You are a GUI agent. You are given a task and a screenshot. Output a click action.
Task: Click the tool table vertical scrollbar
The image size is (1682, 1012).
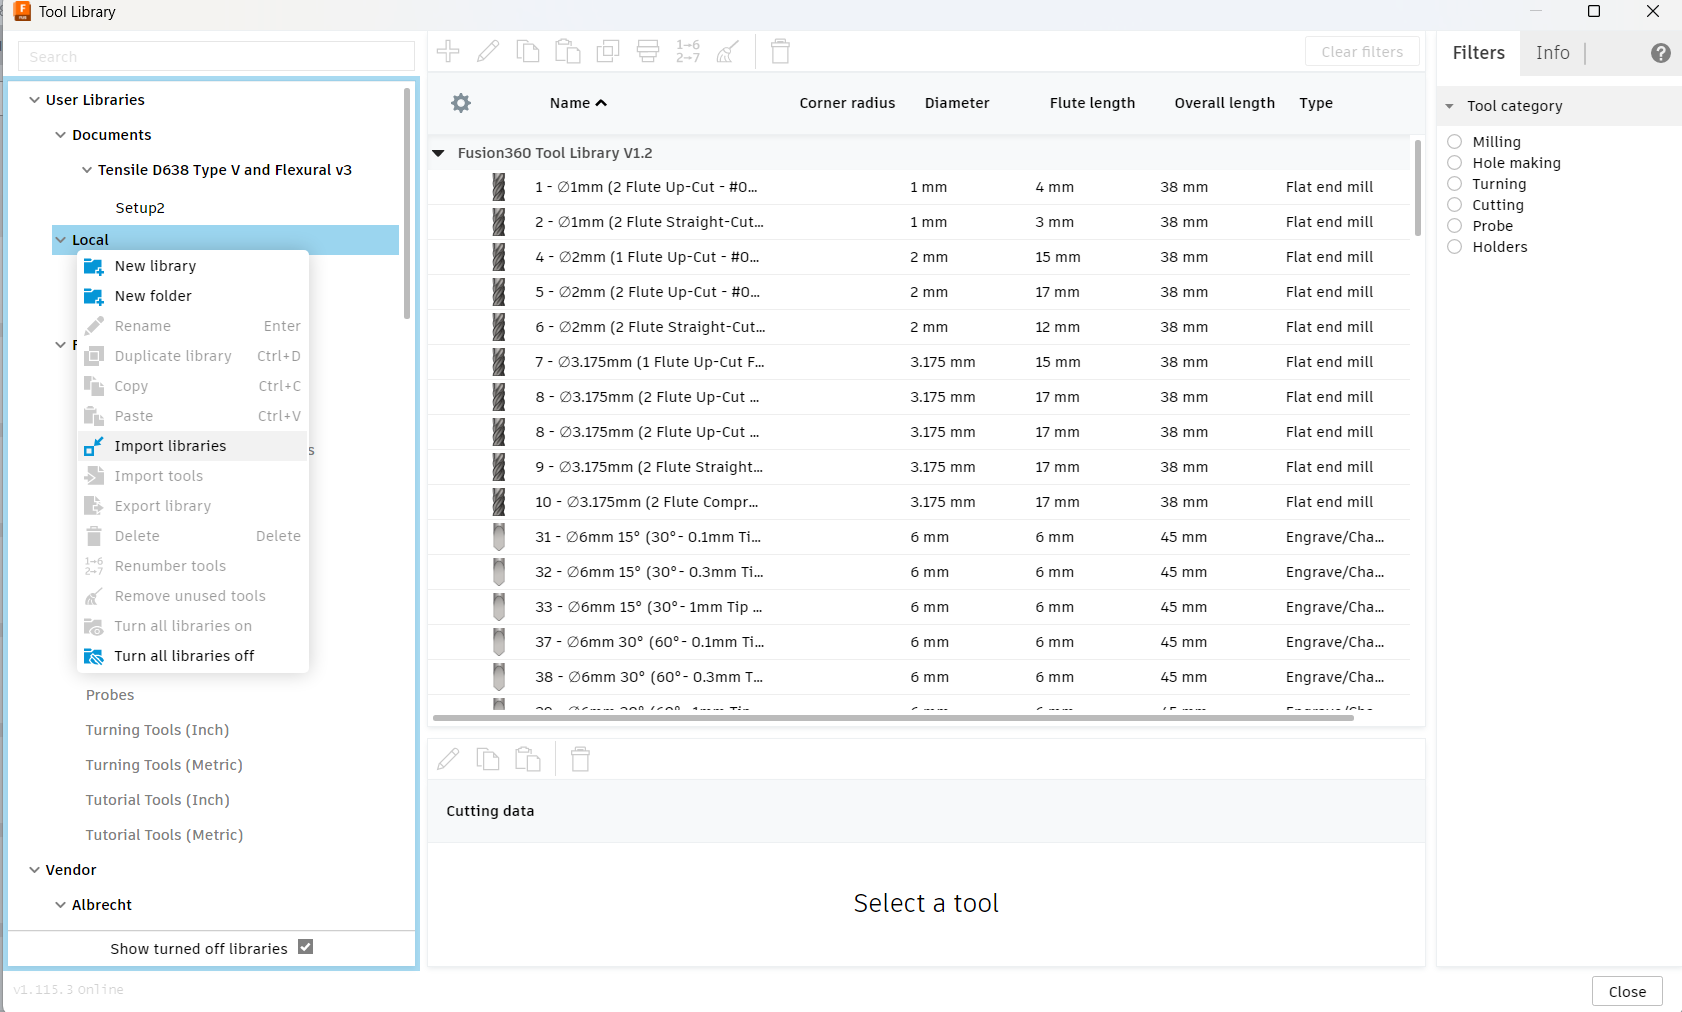1418,188
